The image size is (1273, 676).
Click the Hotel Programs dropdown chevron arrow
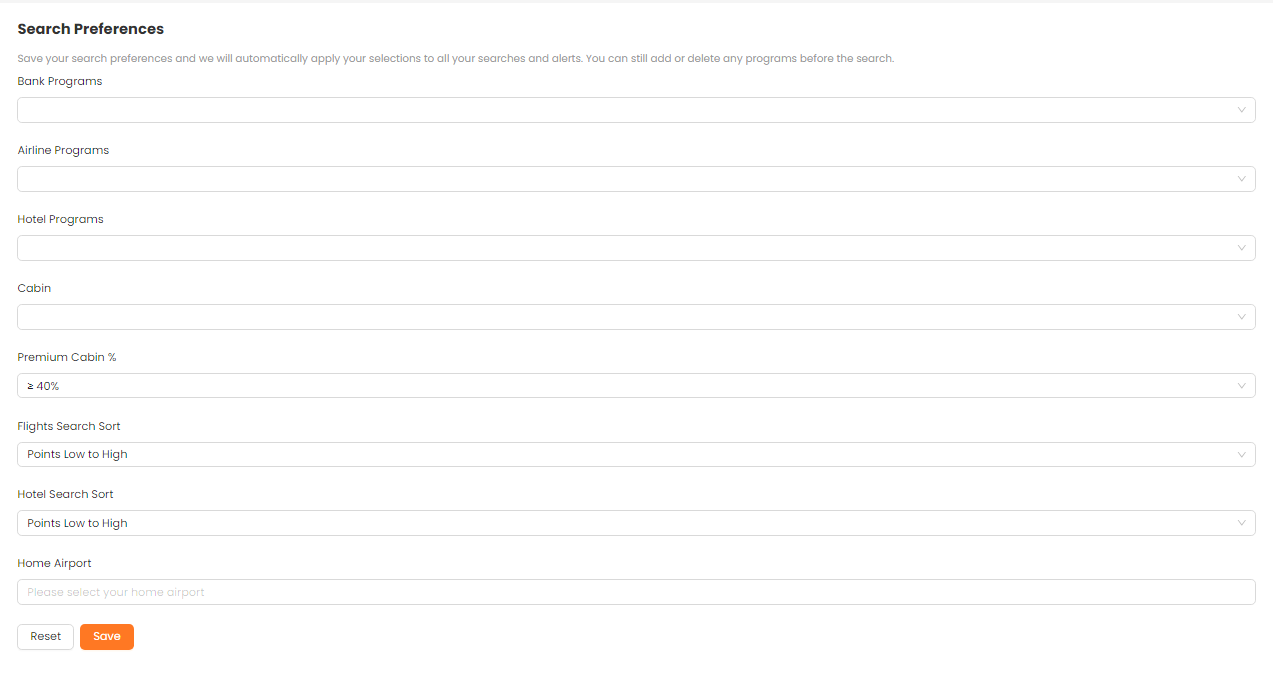pyautogui.click(x=1241, y=248)
